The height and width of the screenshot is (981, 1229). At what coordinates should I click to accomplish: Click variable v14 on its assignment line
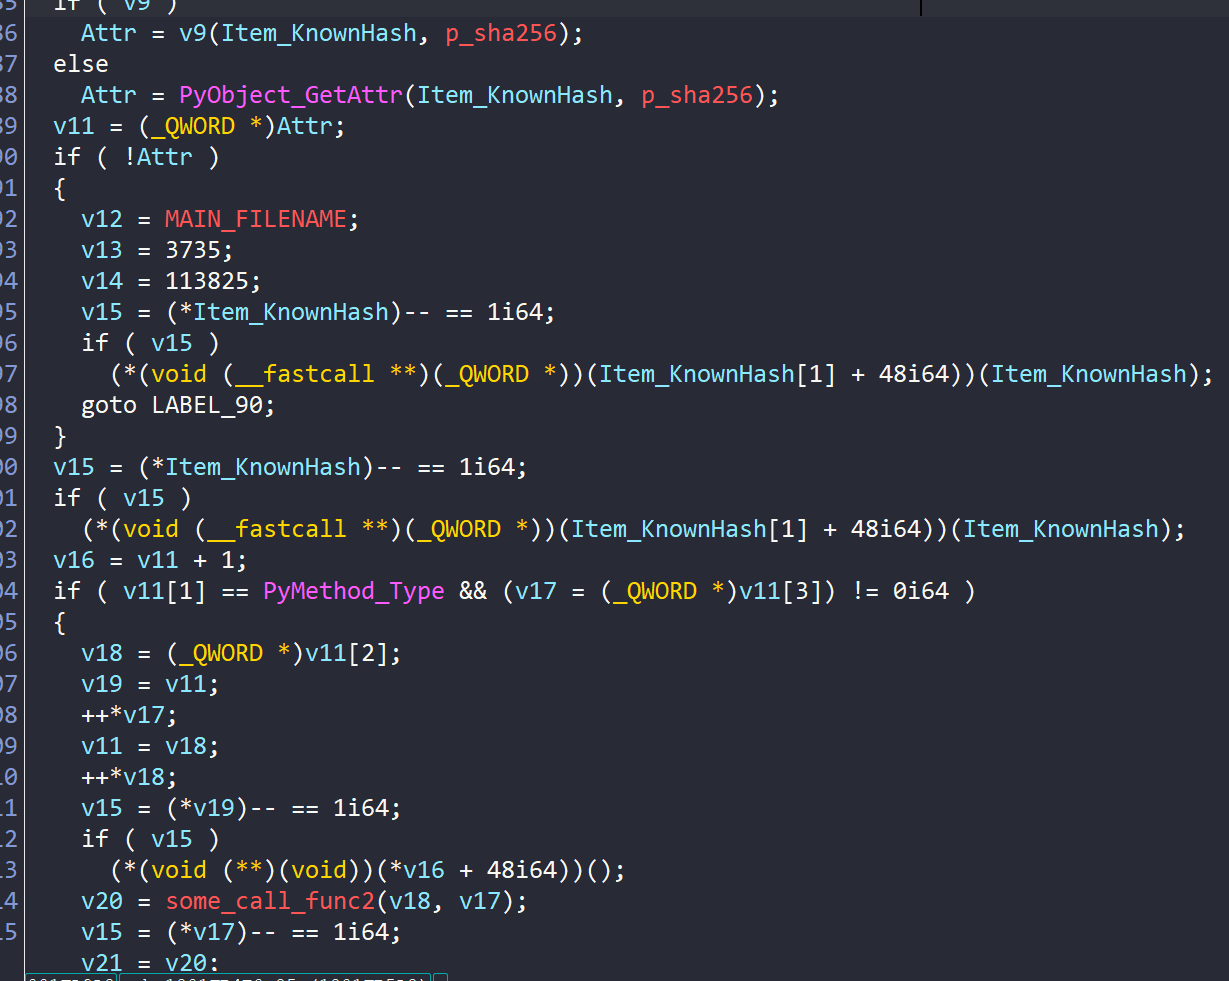[x=102, y=281]
